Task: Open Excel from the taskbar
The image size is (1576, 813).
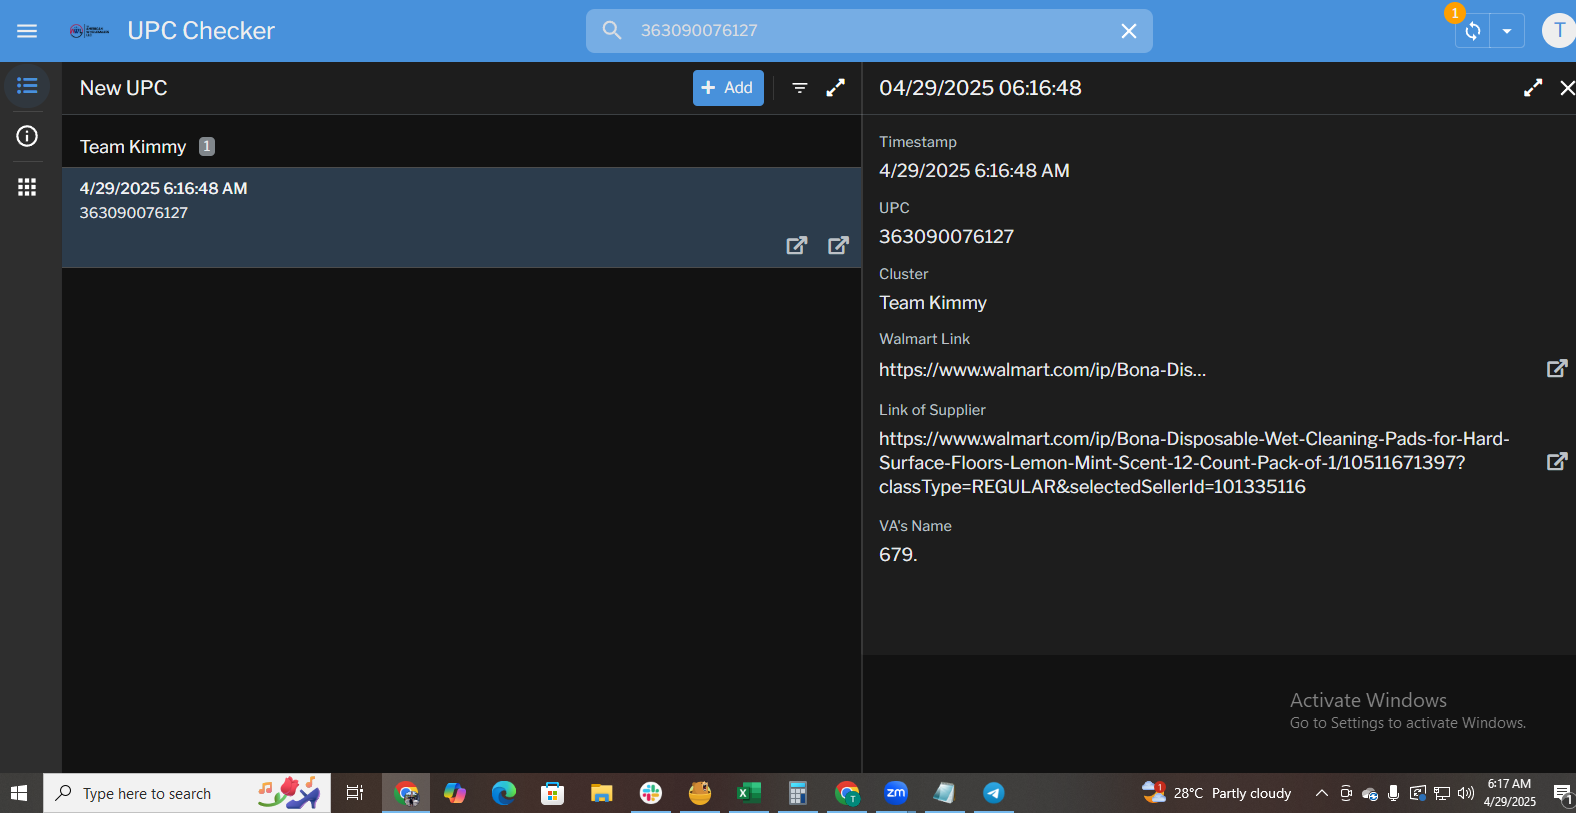Action: 749,793
